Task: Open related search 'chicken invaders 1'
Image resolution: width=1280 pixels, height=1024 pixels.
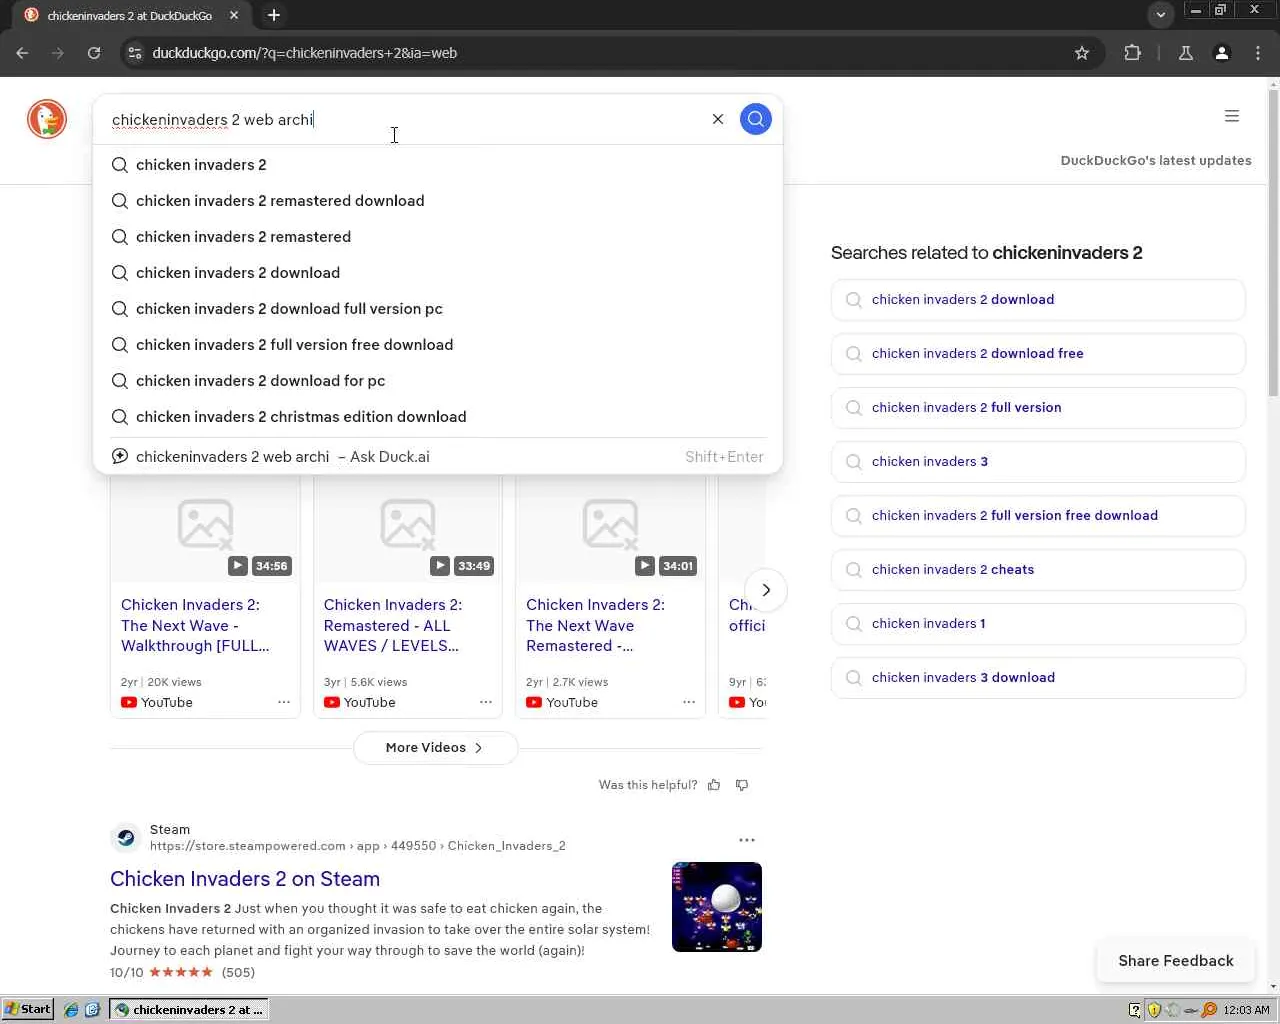Action: pyautogui.click(x=1038, y=624)
